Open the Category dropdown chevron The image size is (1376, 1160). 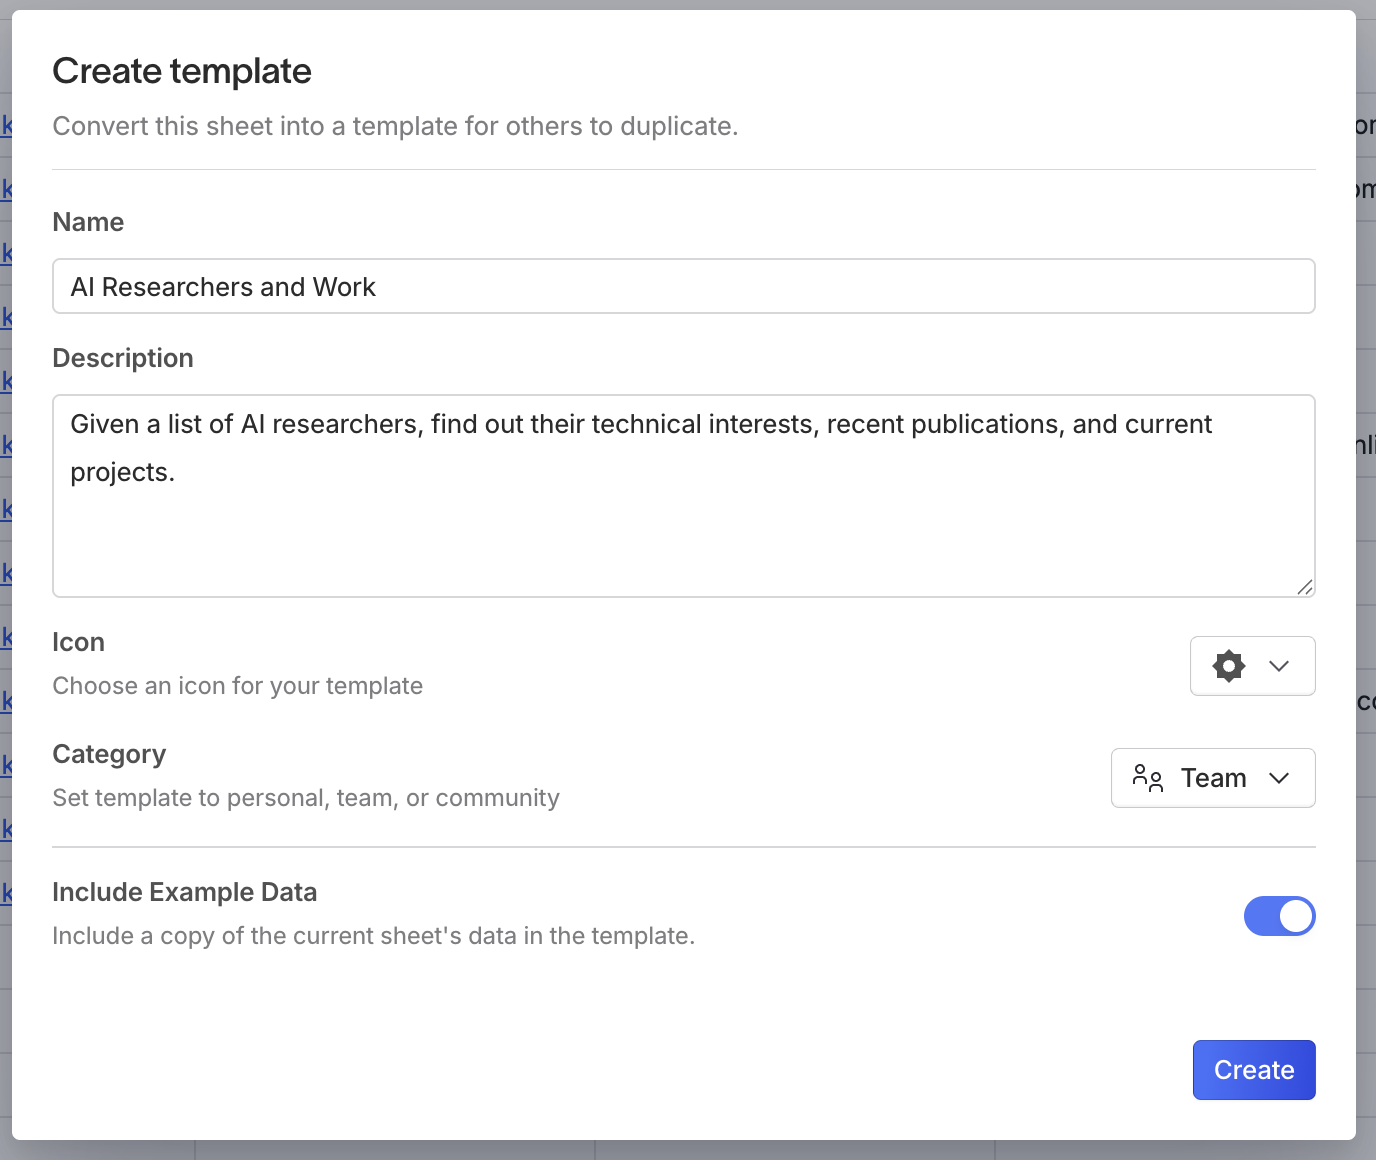1279,778
